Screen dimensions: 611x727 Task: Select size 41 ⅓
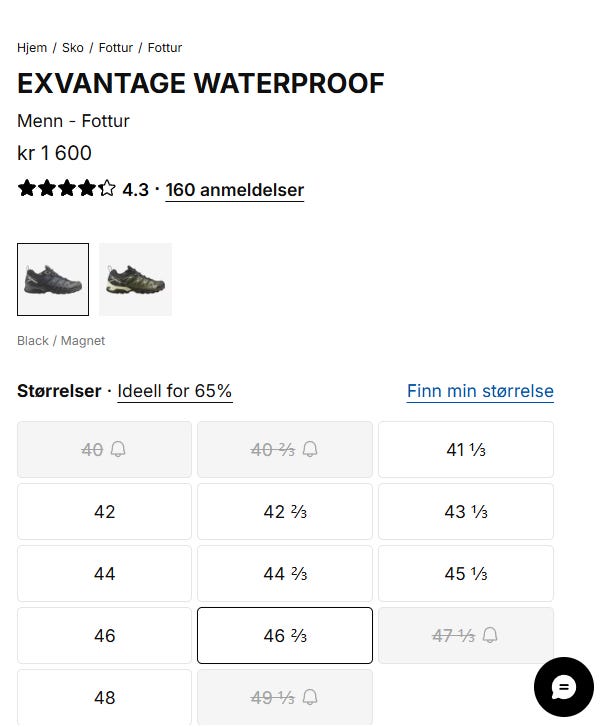(x=466, y=450)
